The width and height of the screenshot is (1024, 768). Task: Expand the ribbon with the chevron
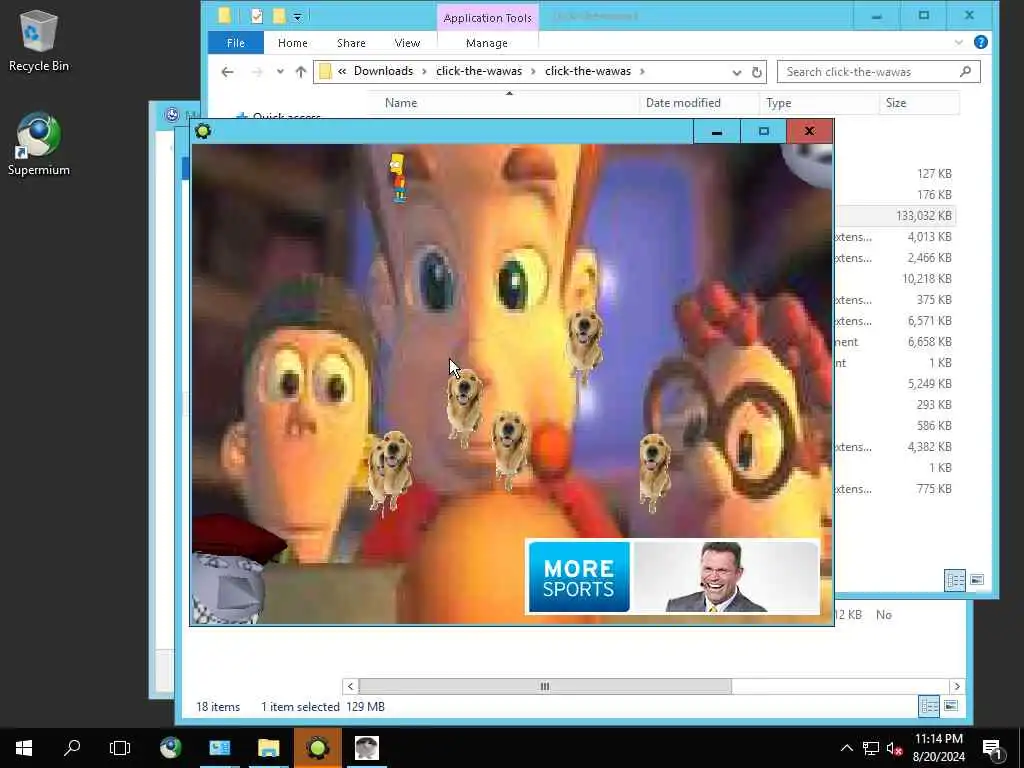[x=958, y=42]
